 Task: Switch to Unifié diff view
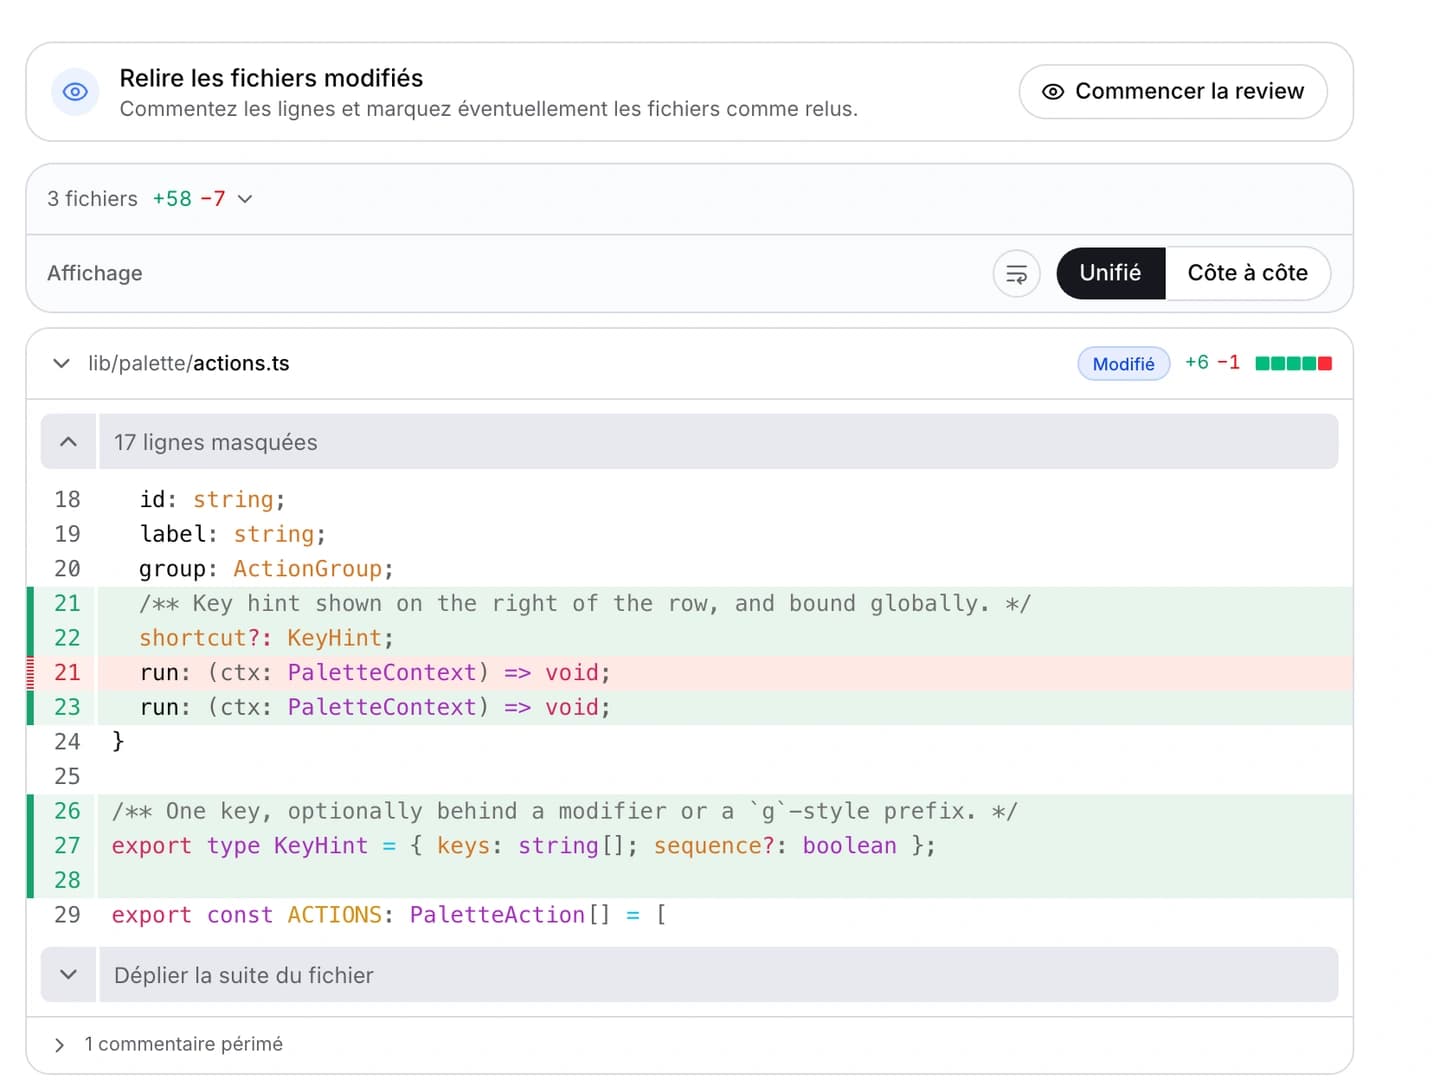(x=1110, y=273)
